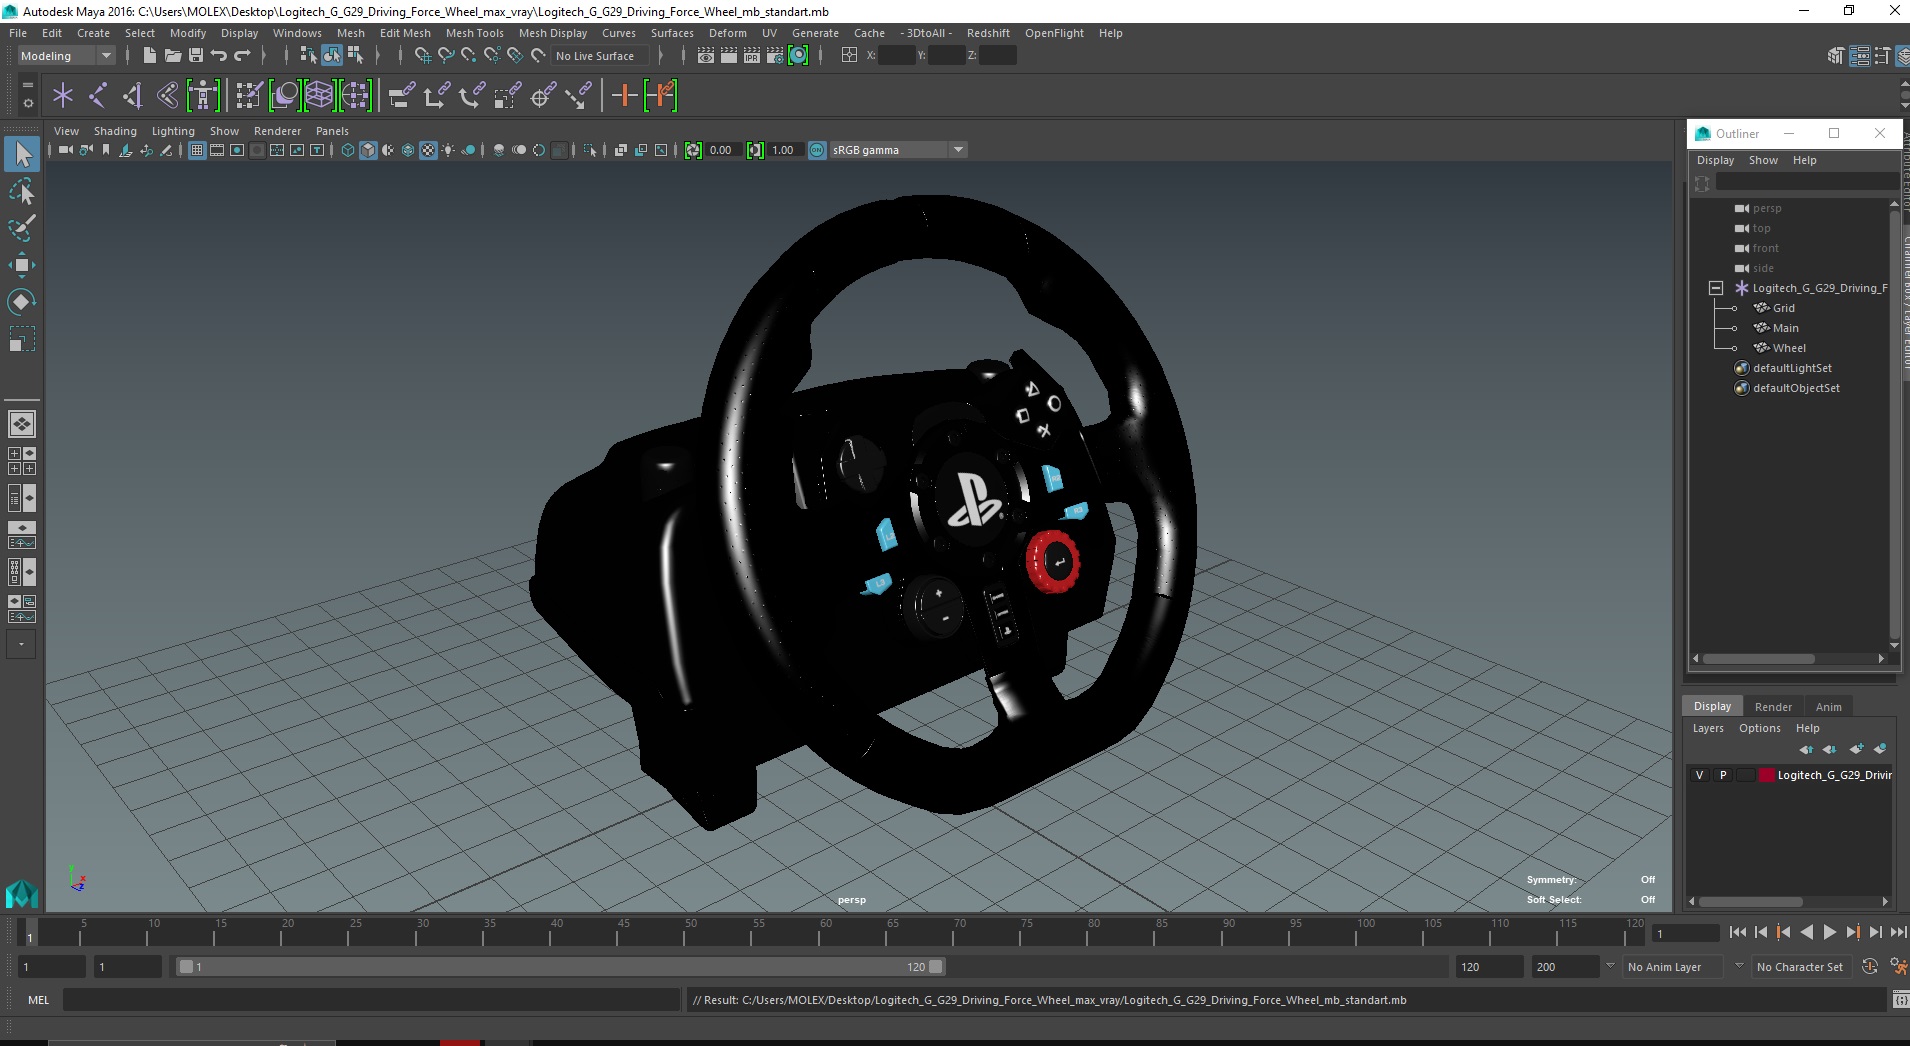The width and height of the screenshot is (1910, 1046).
Task: Open Render Settings clapperboard-gear icon
Action: (775, 56)
